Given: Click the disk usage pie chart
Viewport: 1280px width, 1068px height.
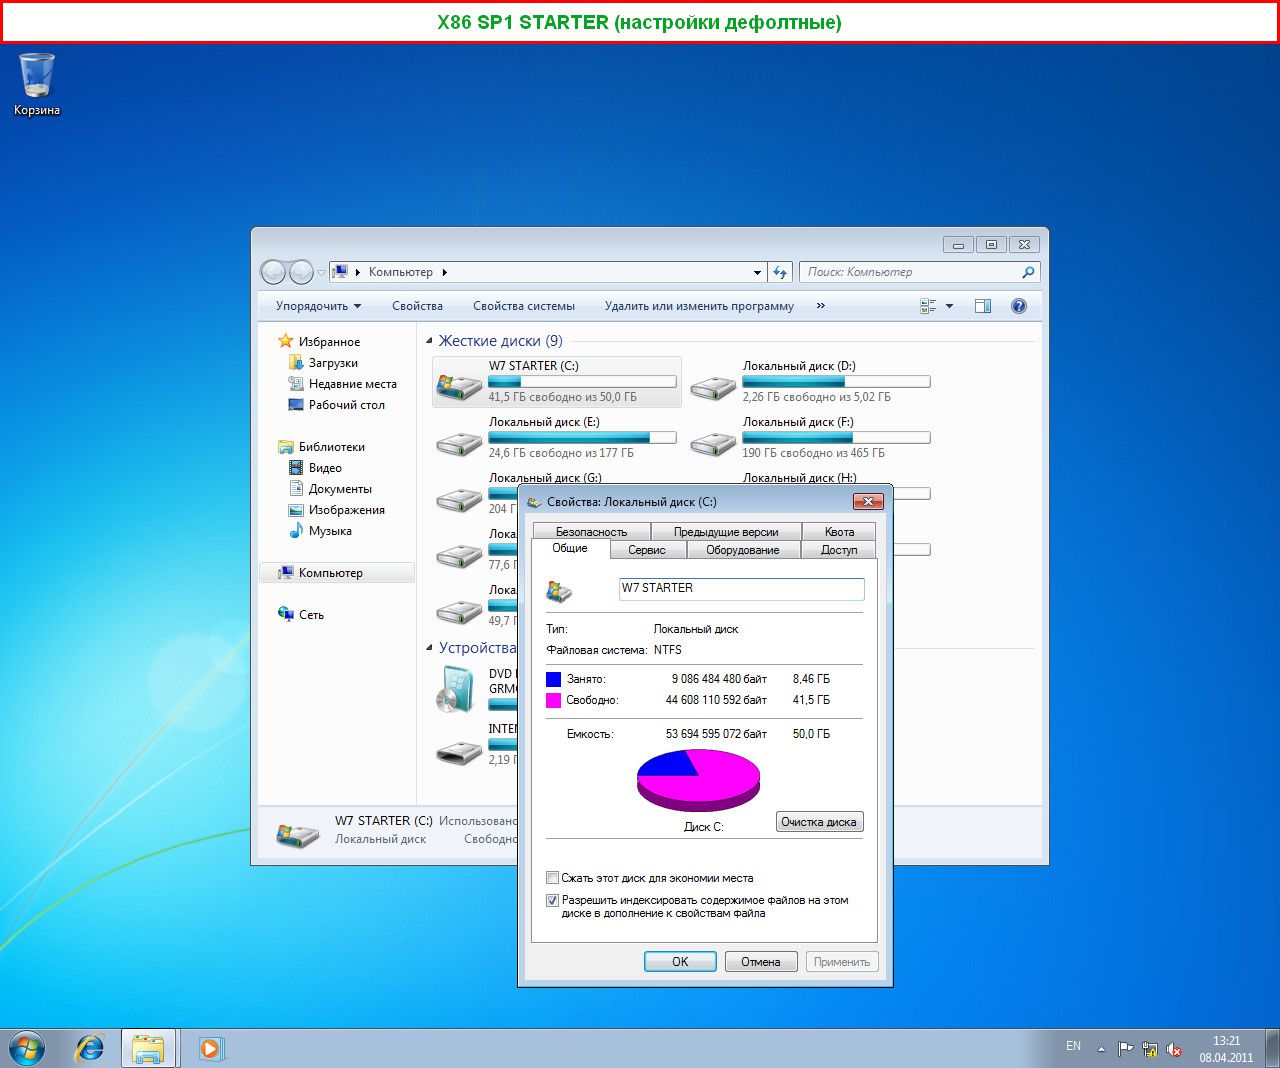Looking at the screenshot, I should point(698,780).
